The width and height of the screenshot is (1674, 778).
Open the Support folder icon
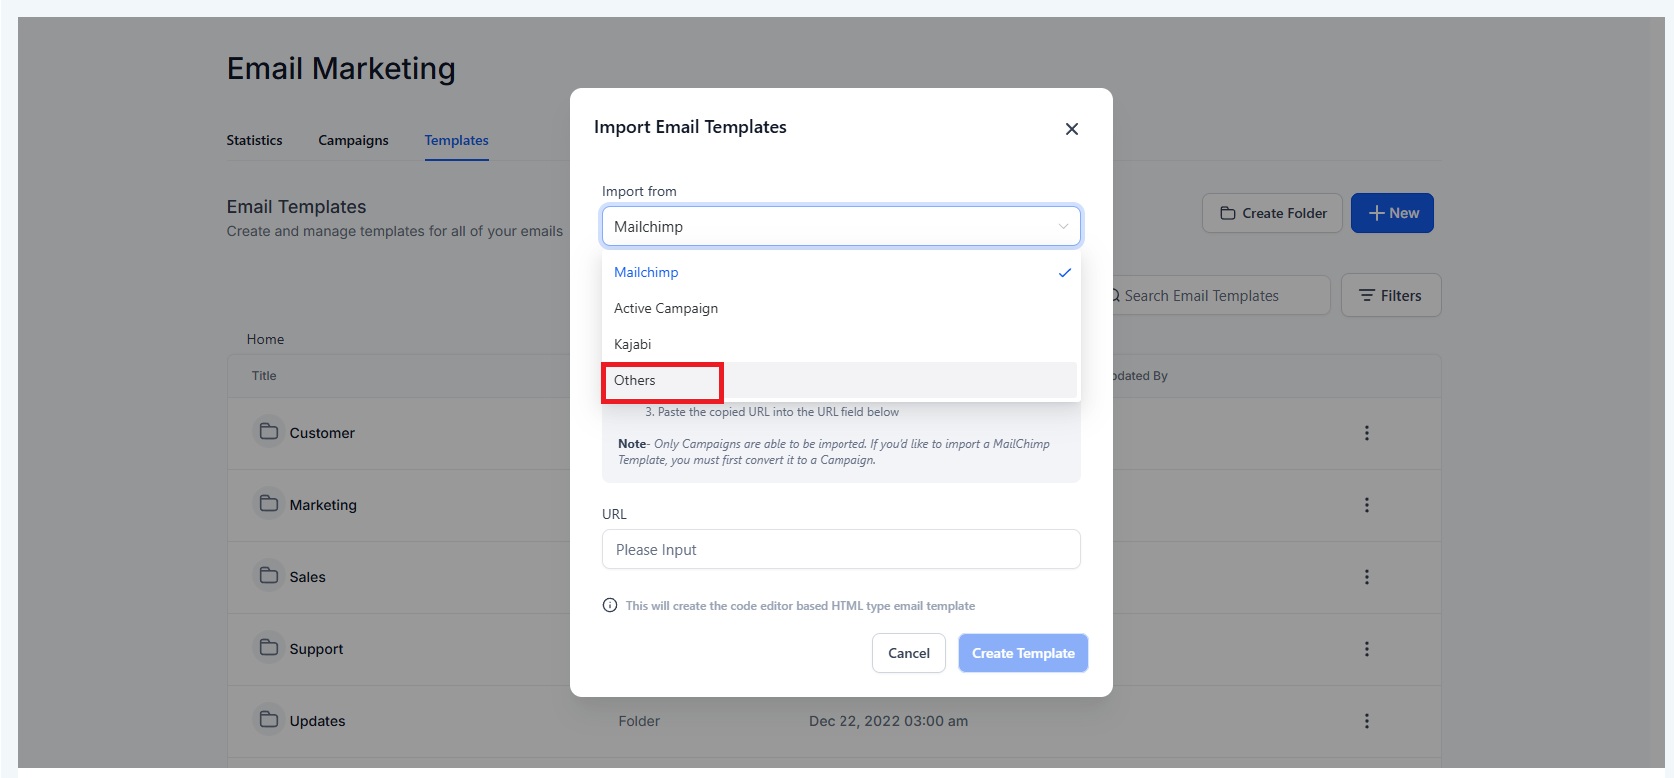pos(269,647)
